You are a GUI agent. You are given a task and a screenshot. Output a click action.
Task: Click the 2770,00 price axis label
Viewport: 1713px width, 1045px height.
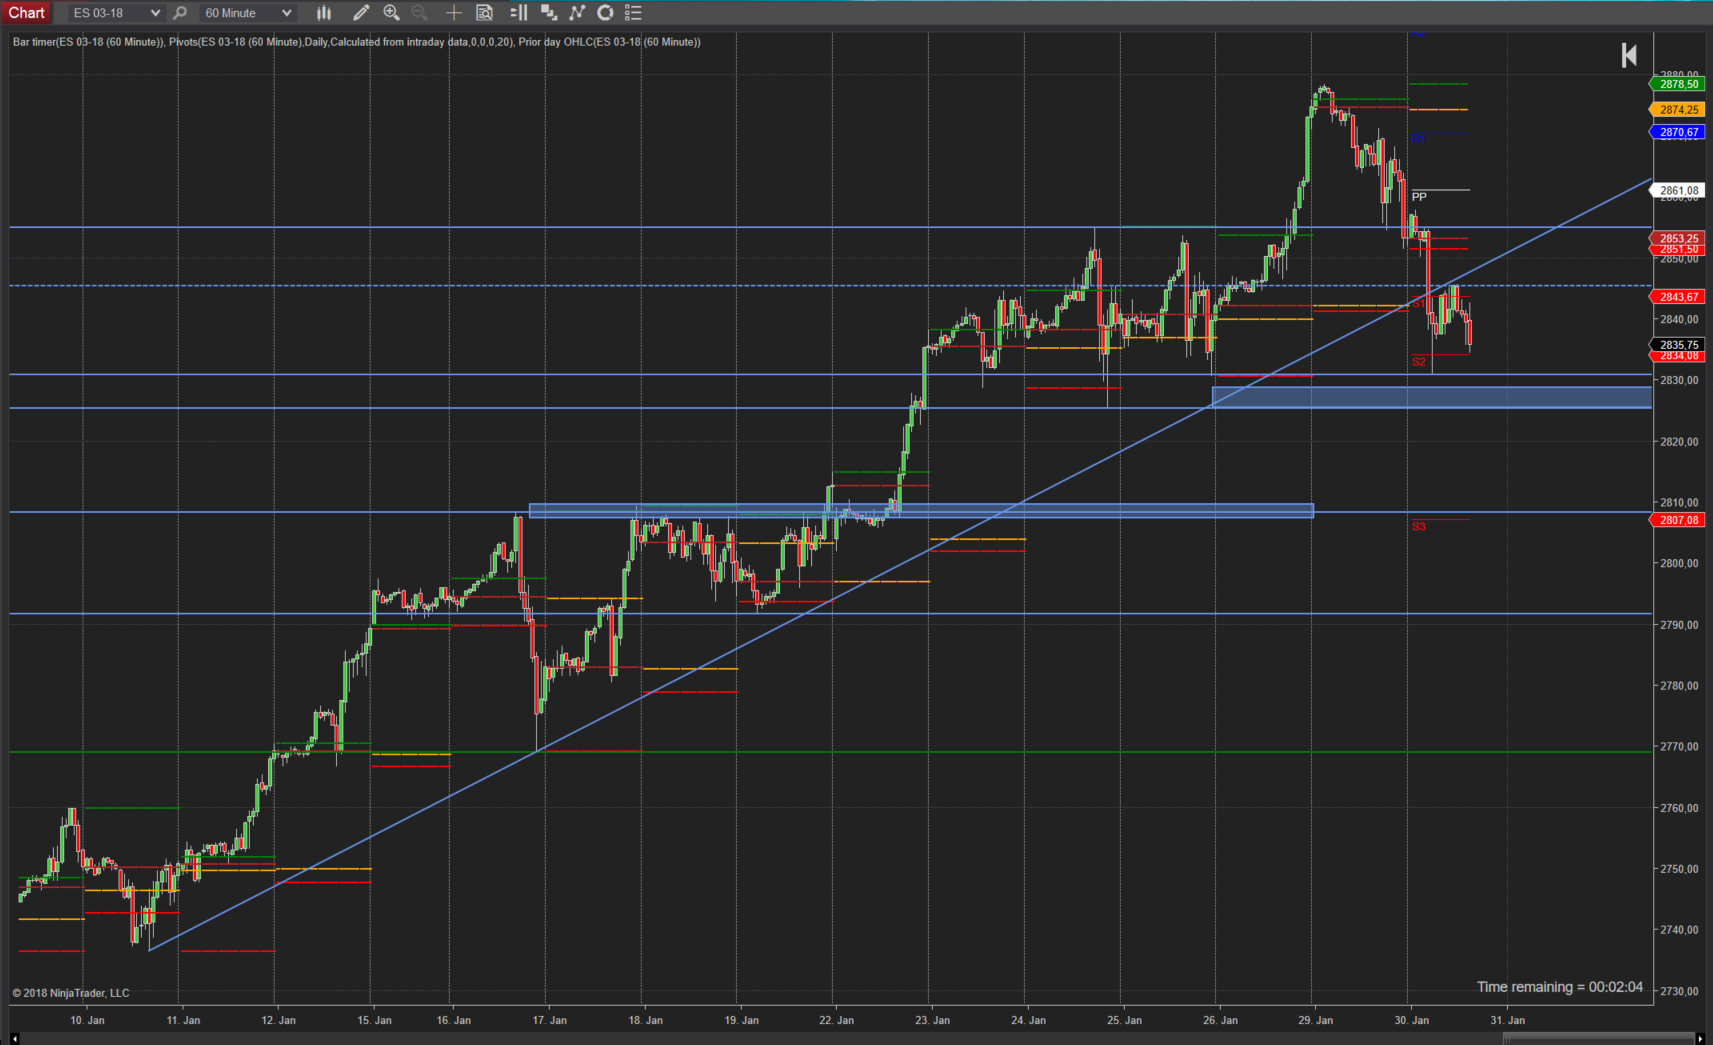1679,747
